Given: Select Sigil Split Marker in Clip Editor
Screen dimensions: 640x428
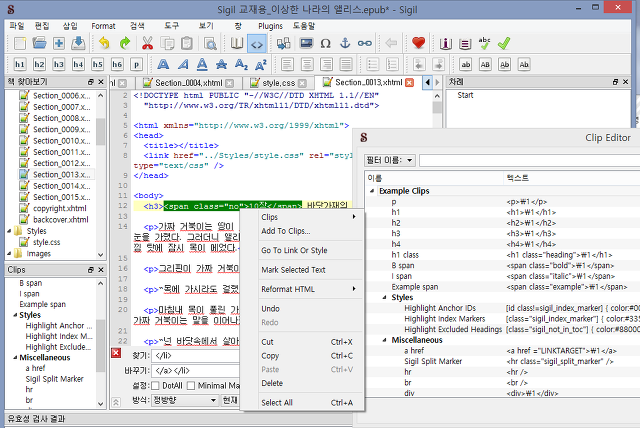Looking at the screenshot, I should pyautogui.click(x=433, y=361).
